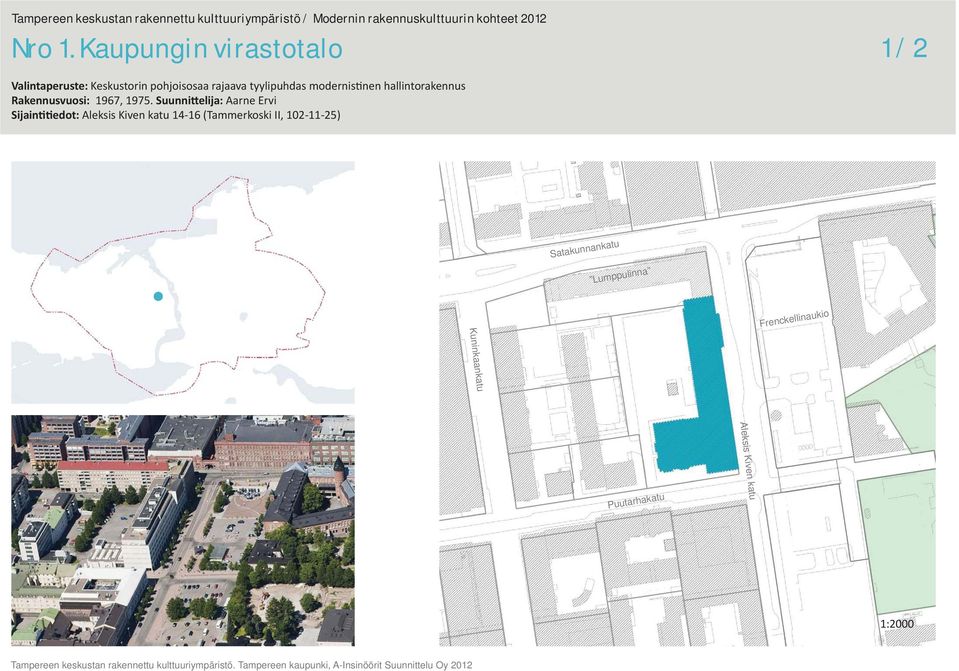Click the footer credit 'A-Insinöörit Suunnittelu Oy 2012'
Image resolution: width=959 pixels, height=671 pixels.
tap(402, 665)
